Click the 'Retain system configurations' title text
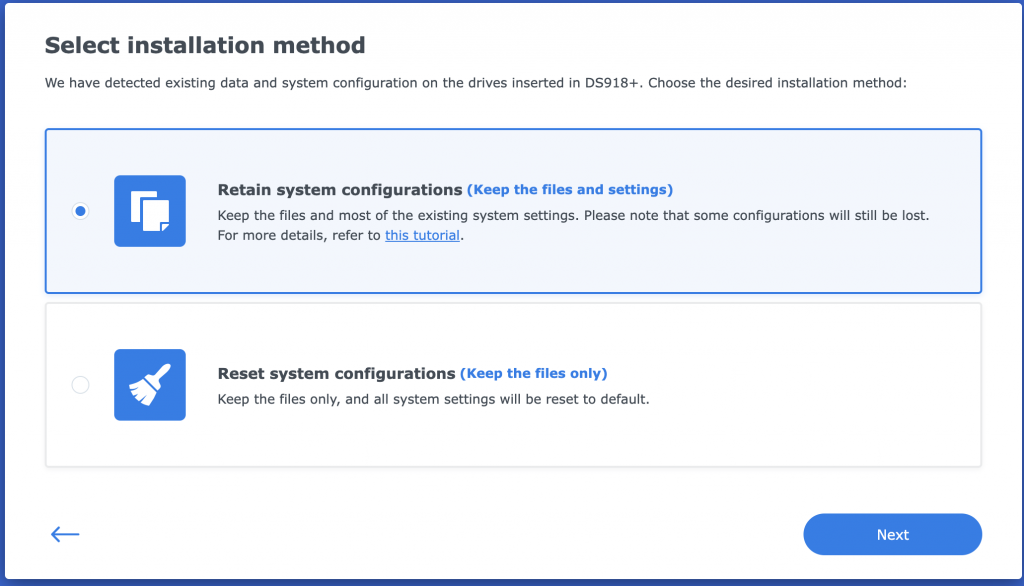The height and width of the screenshot is (586, 1024). pyautogui.click(x=340, y=190)
